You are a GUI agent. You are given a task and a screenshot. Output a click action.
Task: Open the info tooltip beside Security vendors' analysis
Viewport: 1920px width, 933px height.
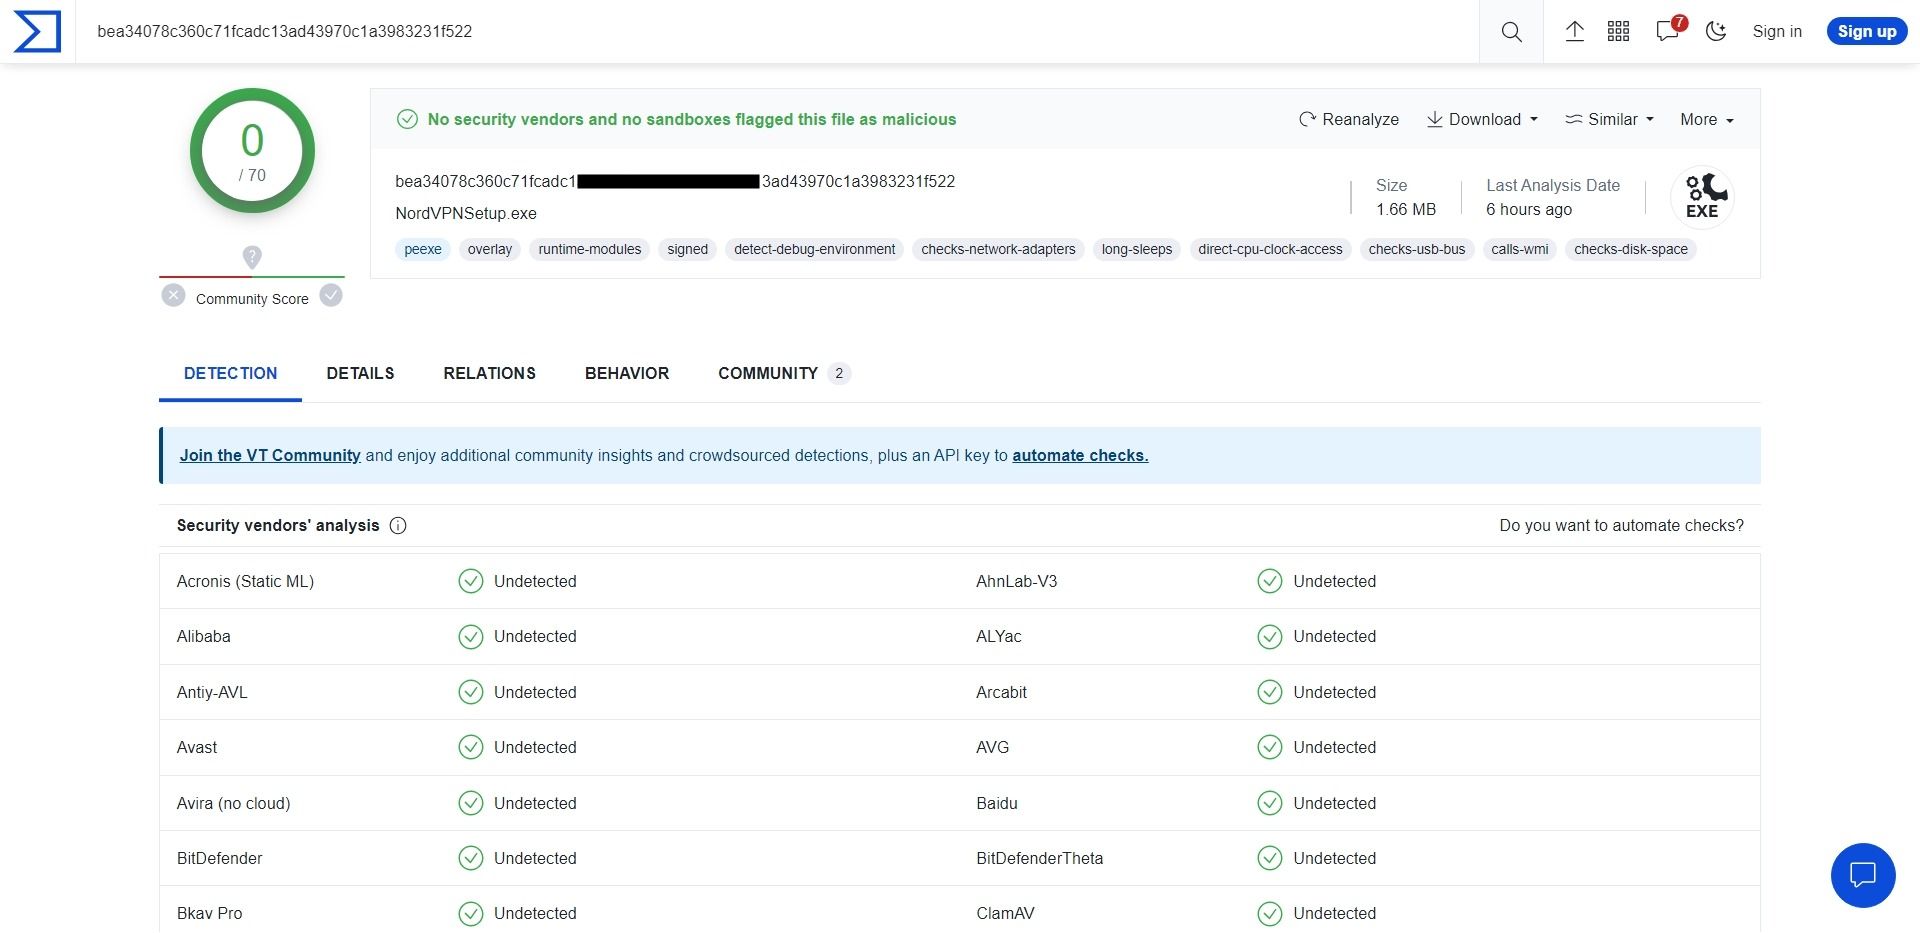(x=398, y=525)
